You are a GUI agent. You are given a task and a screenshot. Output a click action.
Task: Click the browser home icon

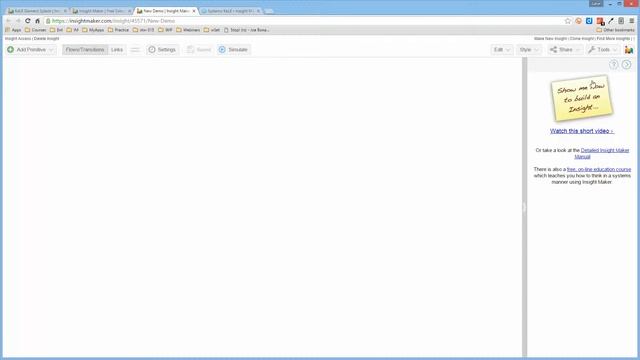coord(37,21)
